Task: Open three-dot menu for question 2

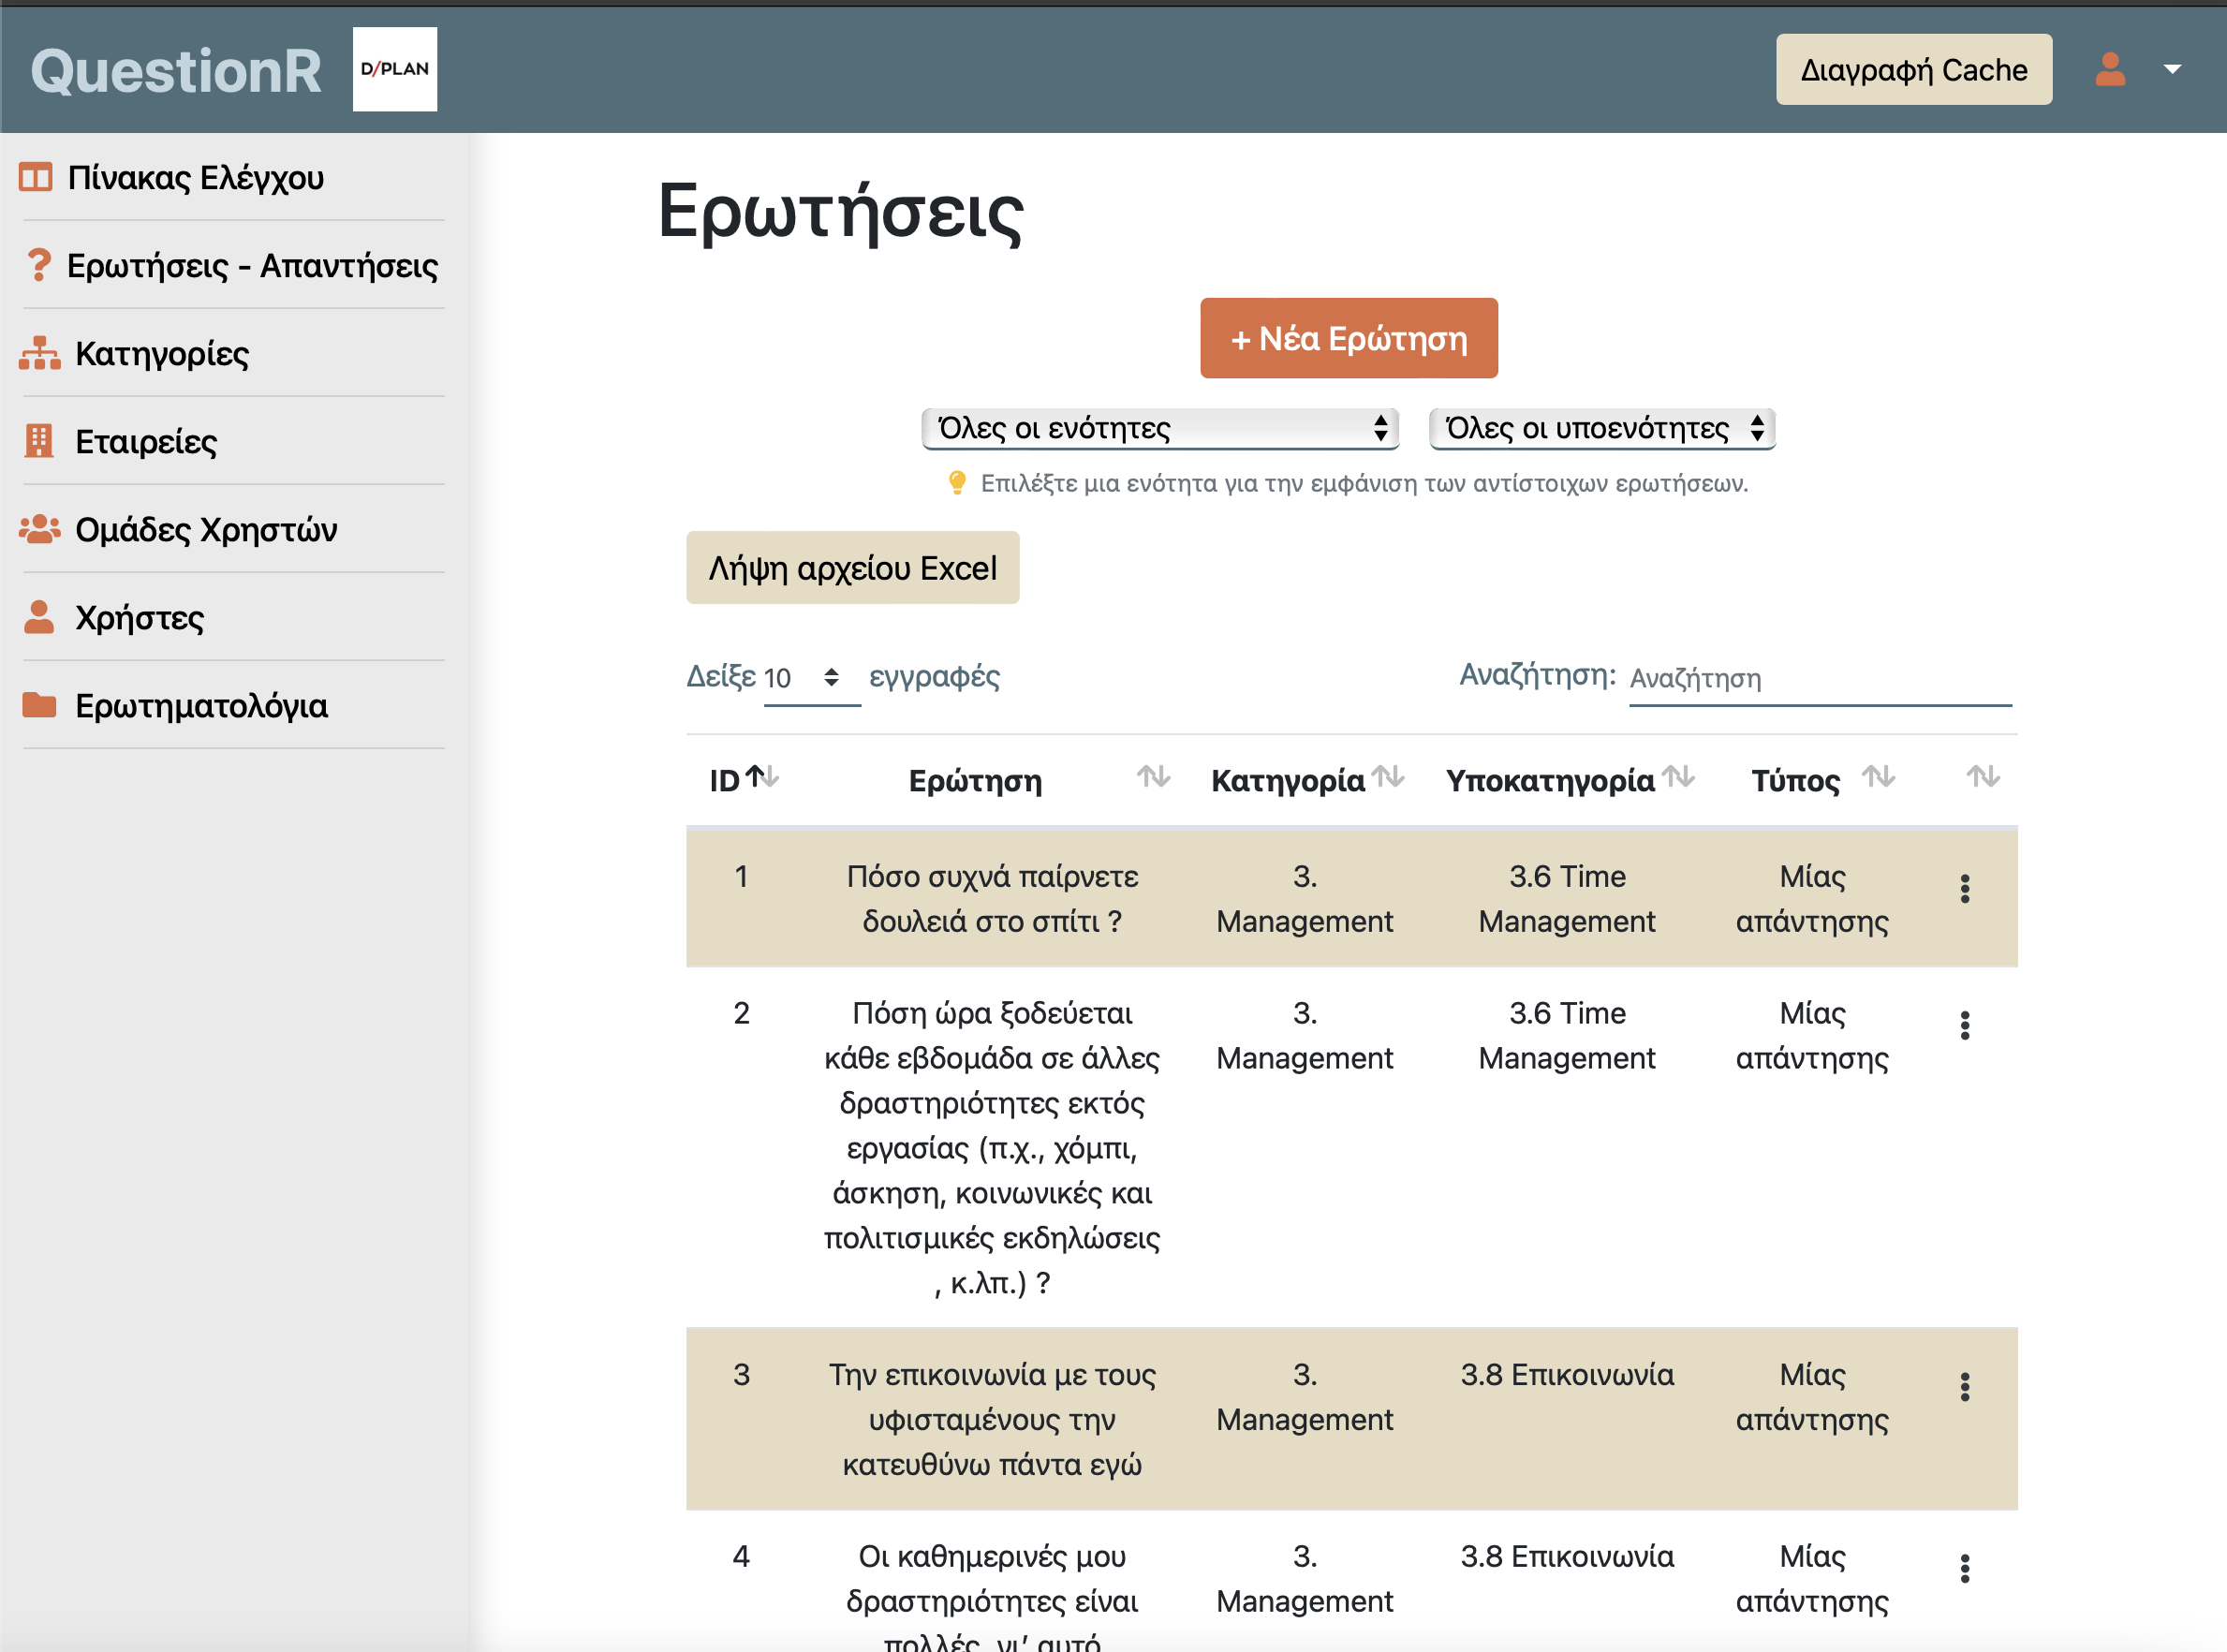Action: pos(1965,1025)
